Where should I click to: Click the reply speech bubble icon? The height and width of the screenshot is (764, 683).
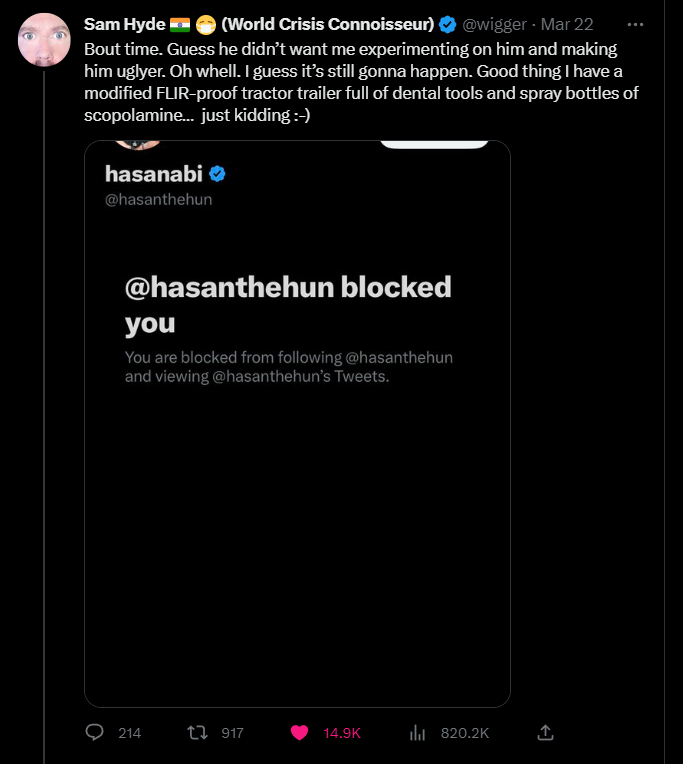[x=95, y=732]
